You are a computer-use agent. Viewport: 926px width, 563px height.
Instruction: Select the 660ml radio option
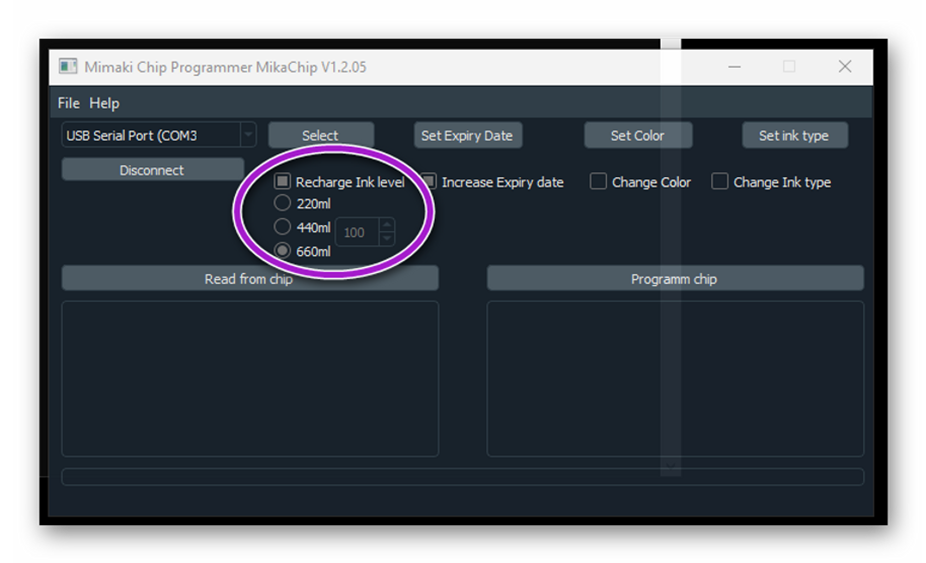click(282, 250)
